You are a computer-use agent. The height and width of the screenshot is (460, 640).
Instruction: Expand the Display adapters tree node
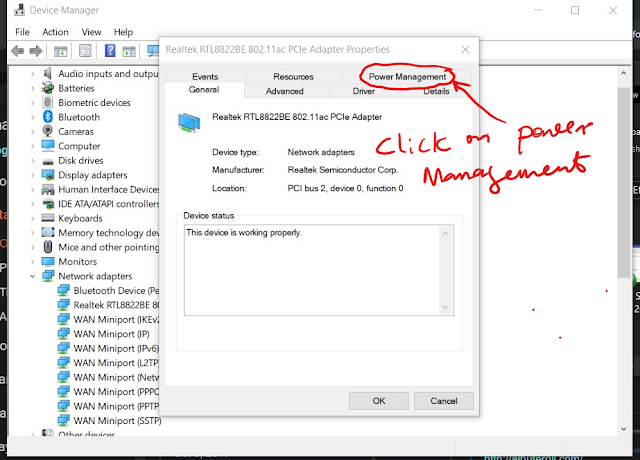pos(33,175)
